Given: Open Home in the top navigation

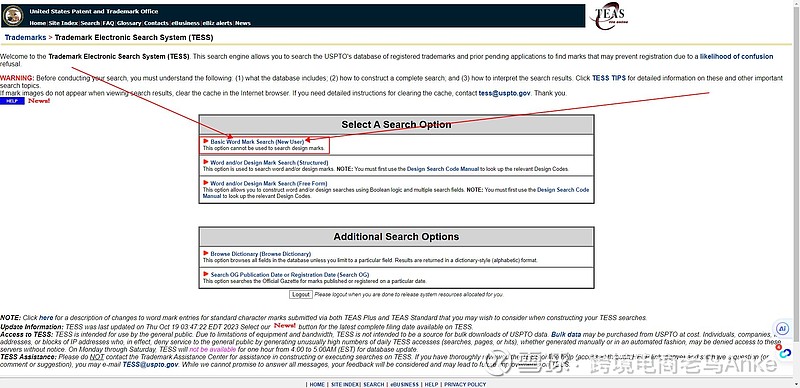Looking at the screenshot, I should tap(37, 23).
